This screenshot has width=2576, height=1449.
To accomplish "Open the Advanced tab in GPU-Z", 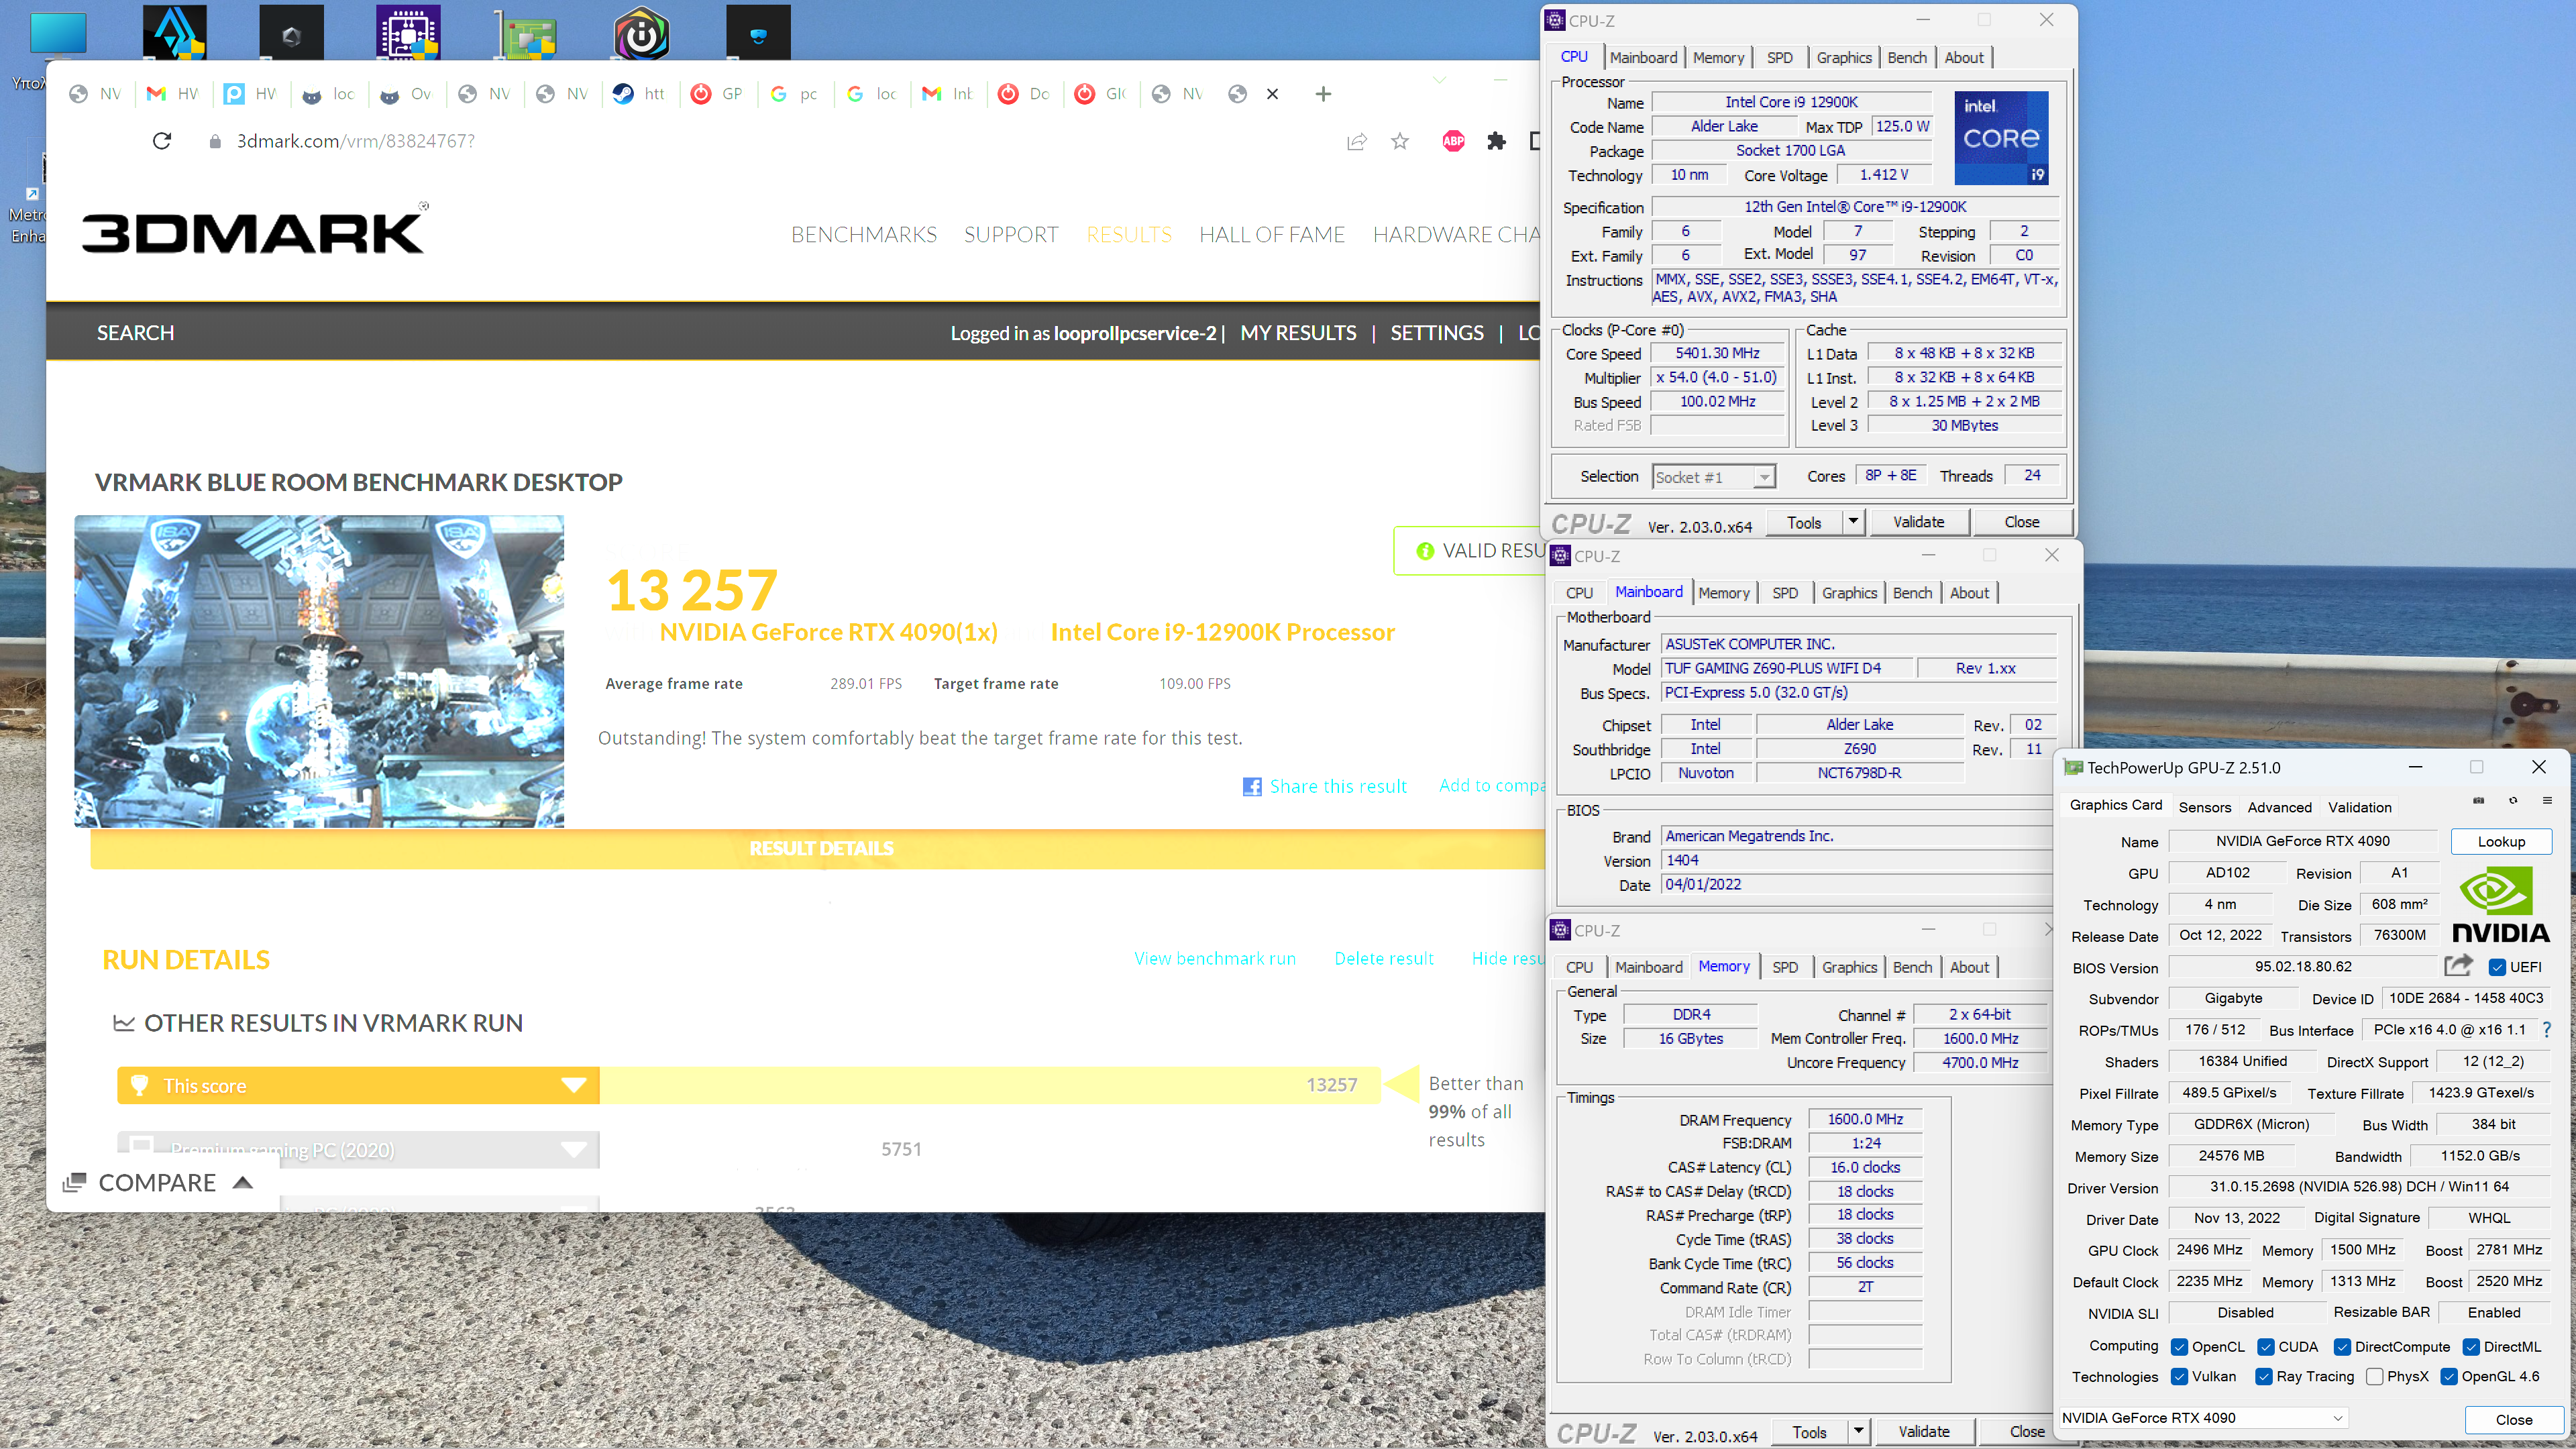I will point(2279,807).
